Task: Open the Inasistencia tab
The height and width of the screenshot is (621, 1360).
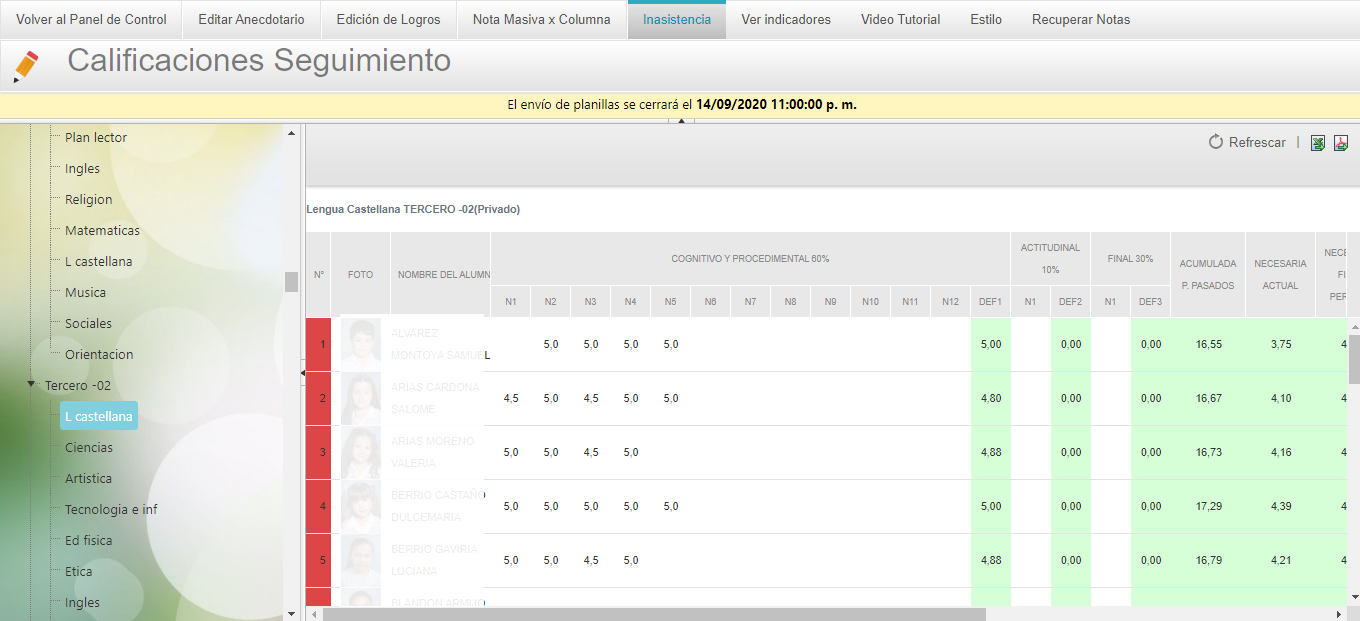Action: click(x=677, y=19)
